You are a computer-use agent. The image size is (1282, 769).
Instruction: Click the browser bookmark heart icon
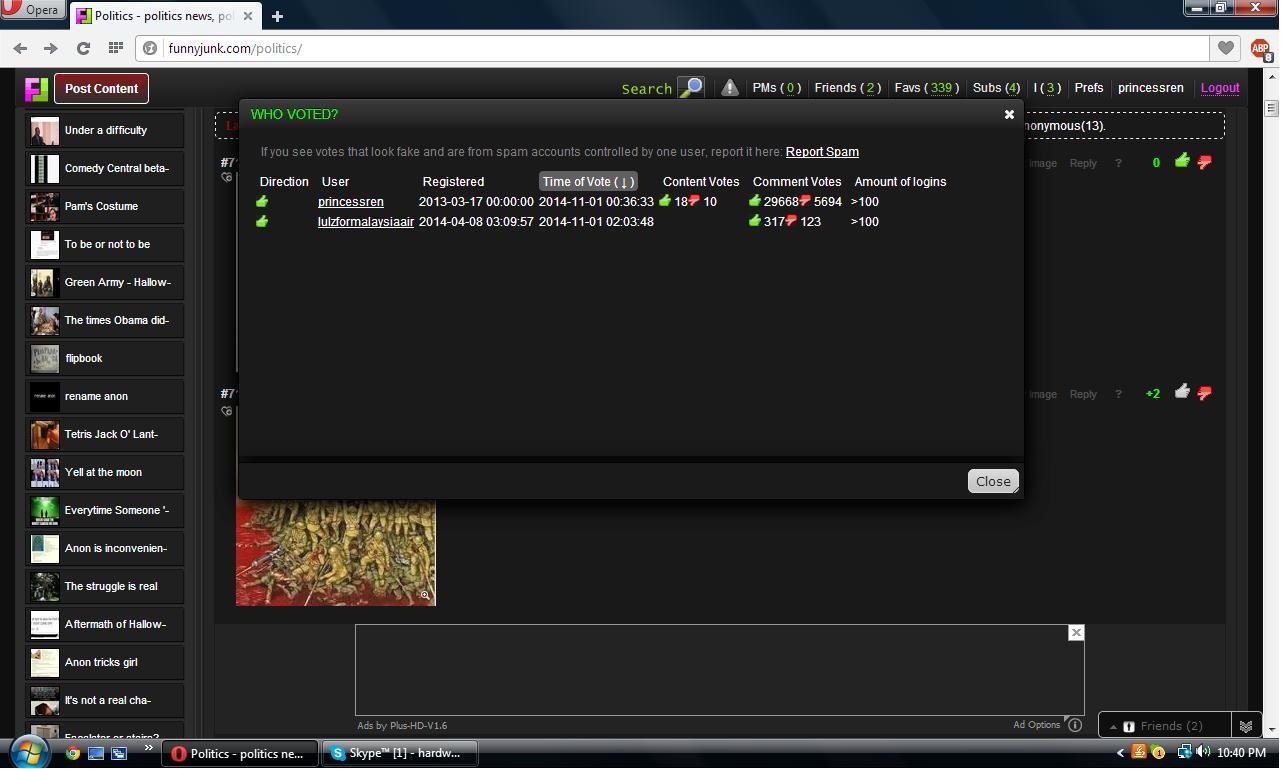click(1225, 48)
